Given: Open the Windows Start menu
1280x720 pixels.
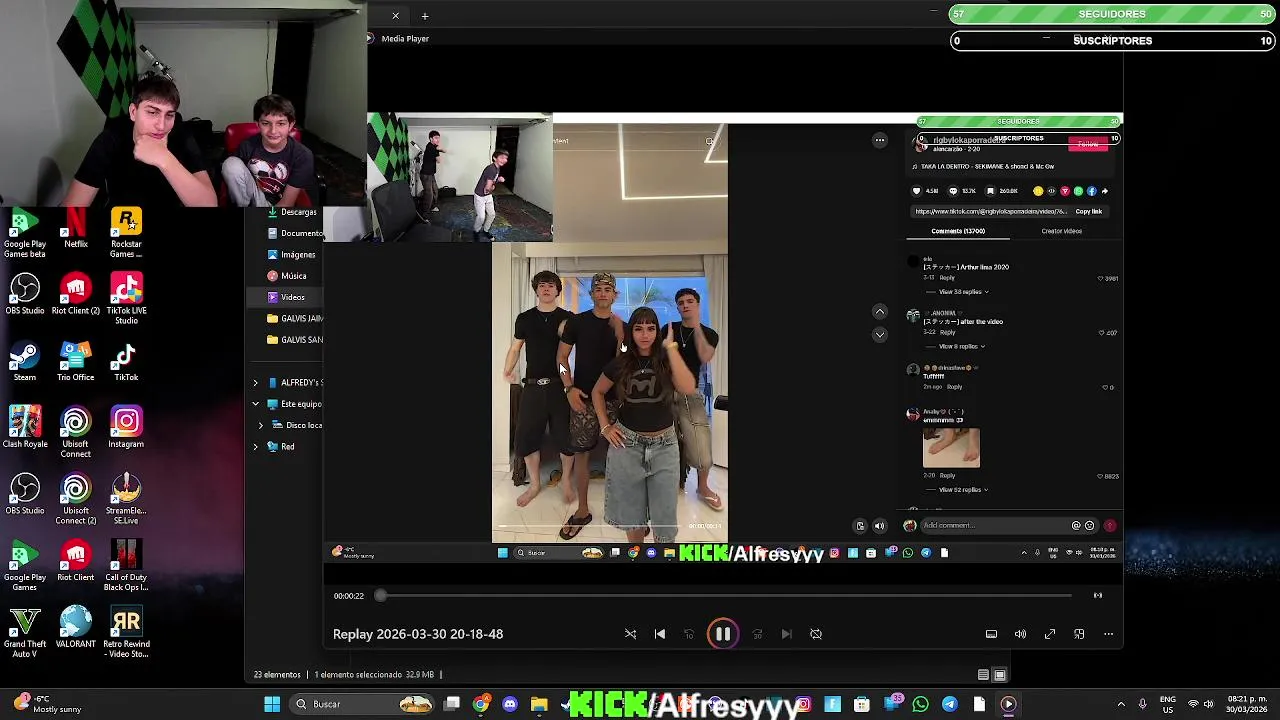Looking at the screenshot, I should 272,704.
